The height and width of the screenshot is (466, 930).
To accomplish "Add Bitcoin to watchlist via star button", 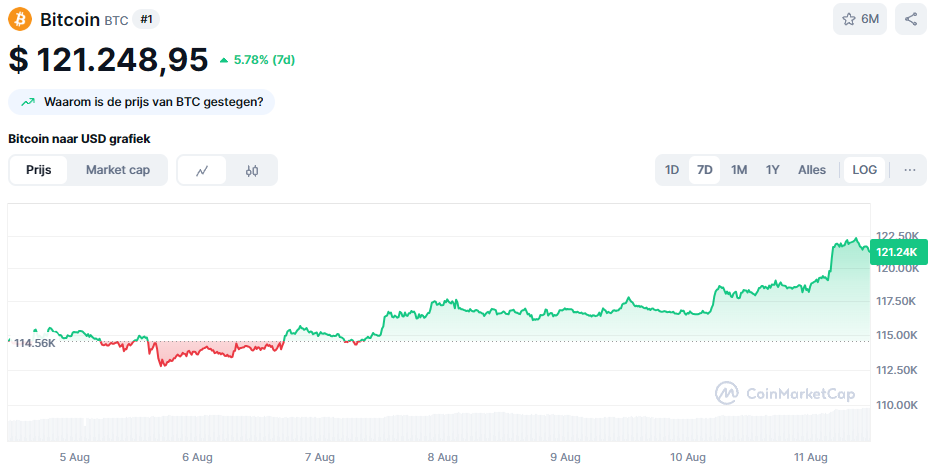I will (860, 19).
